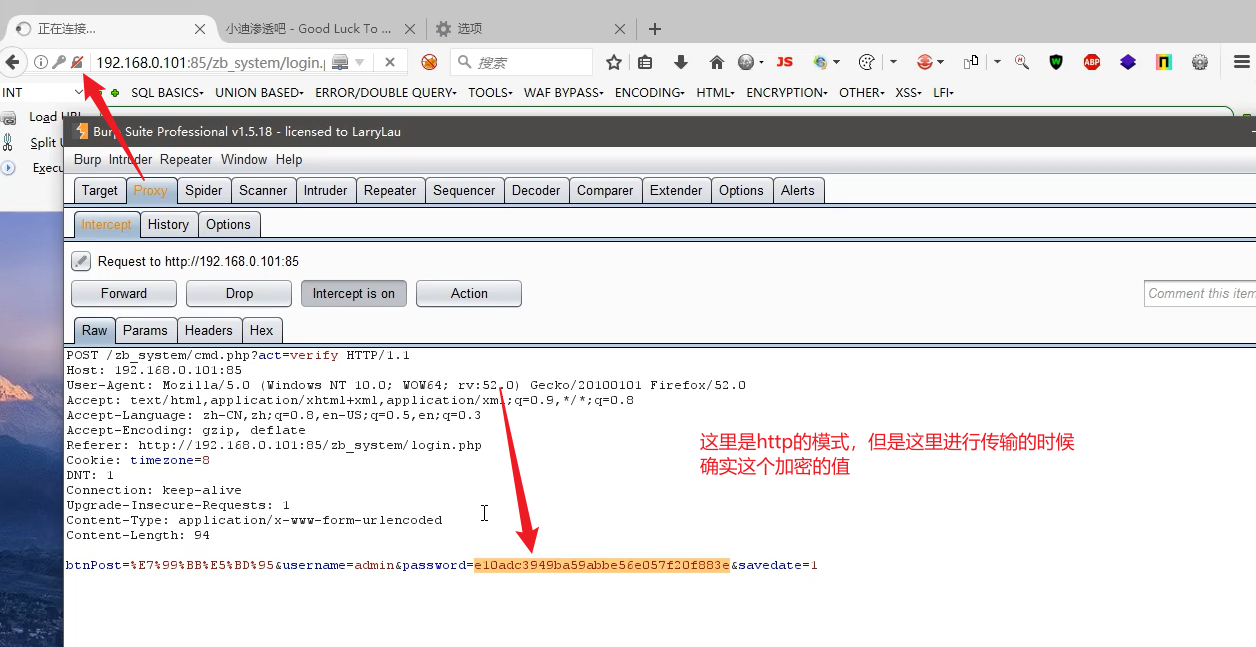Toggle the Intercept is on button

point(354,293)
